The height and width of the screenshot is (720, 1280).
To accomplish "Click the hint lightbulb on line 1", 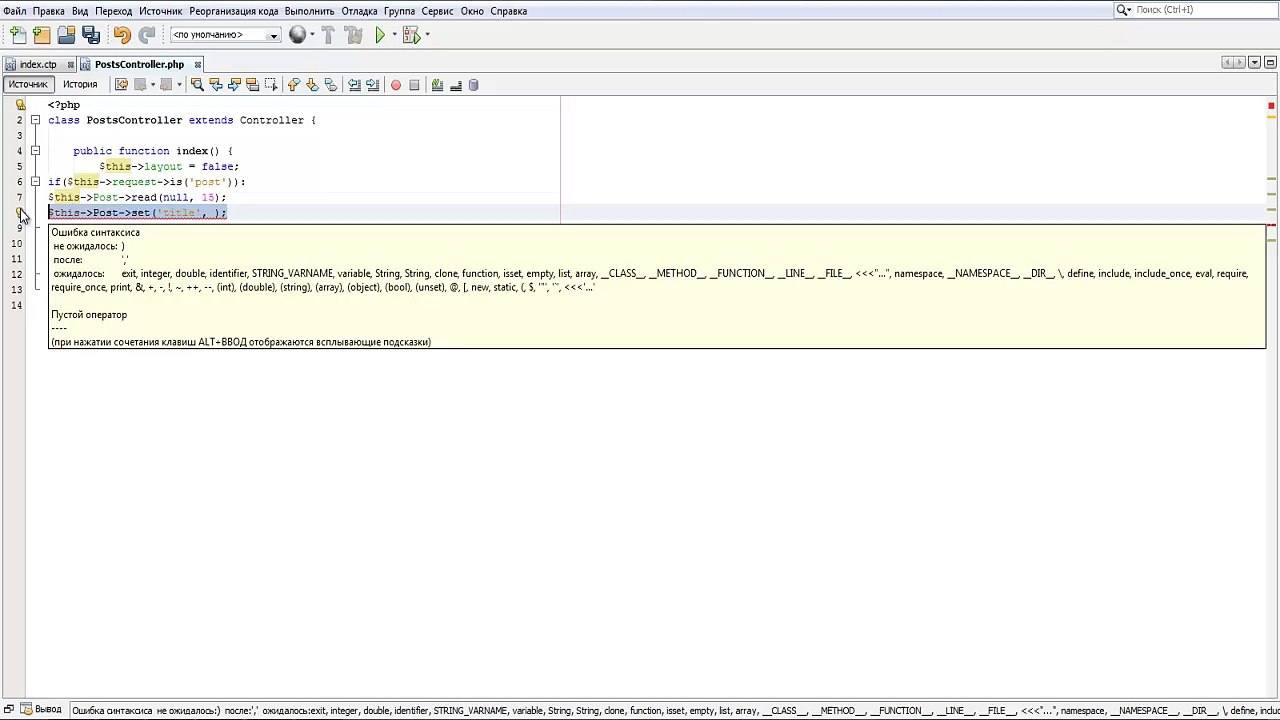I will (20, 104).
